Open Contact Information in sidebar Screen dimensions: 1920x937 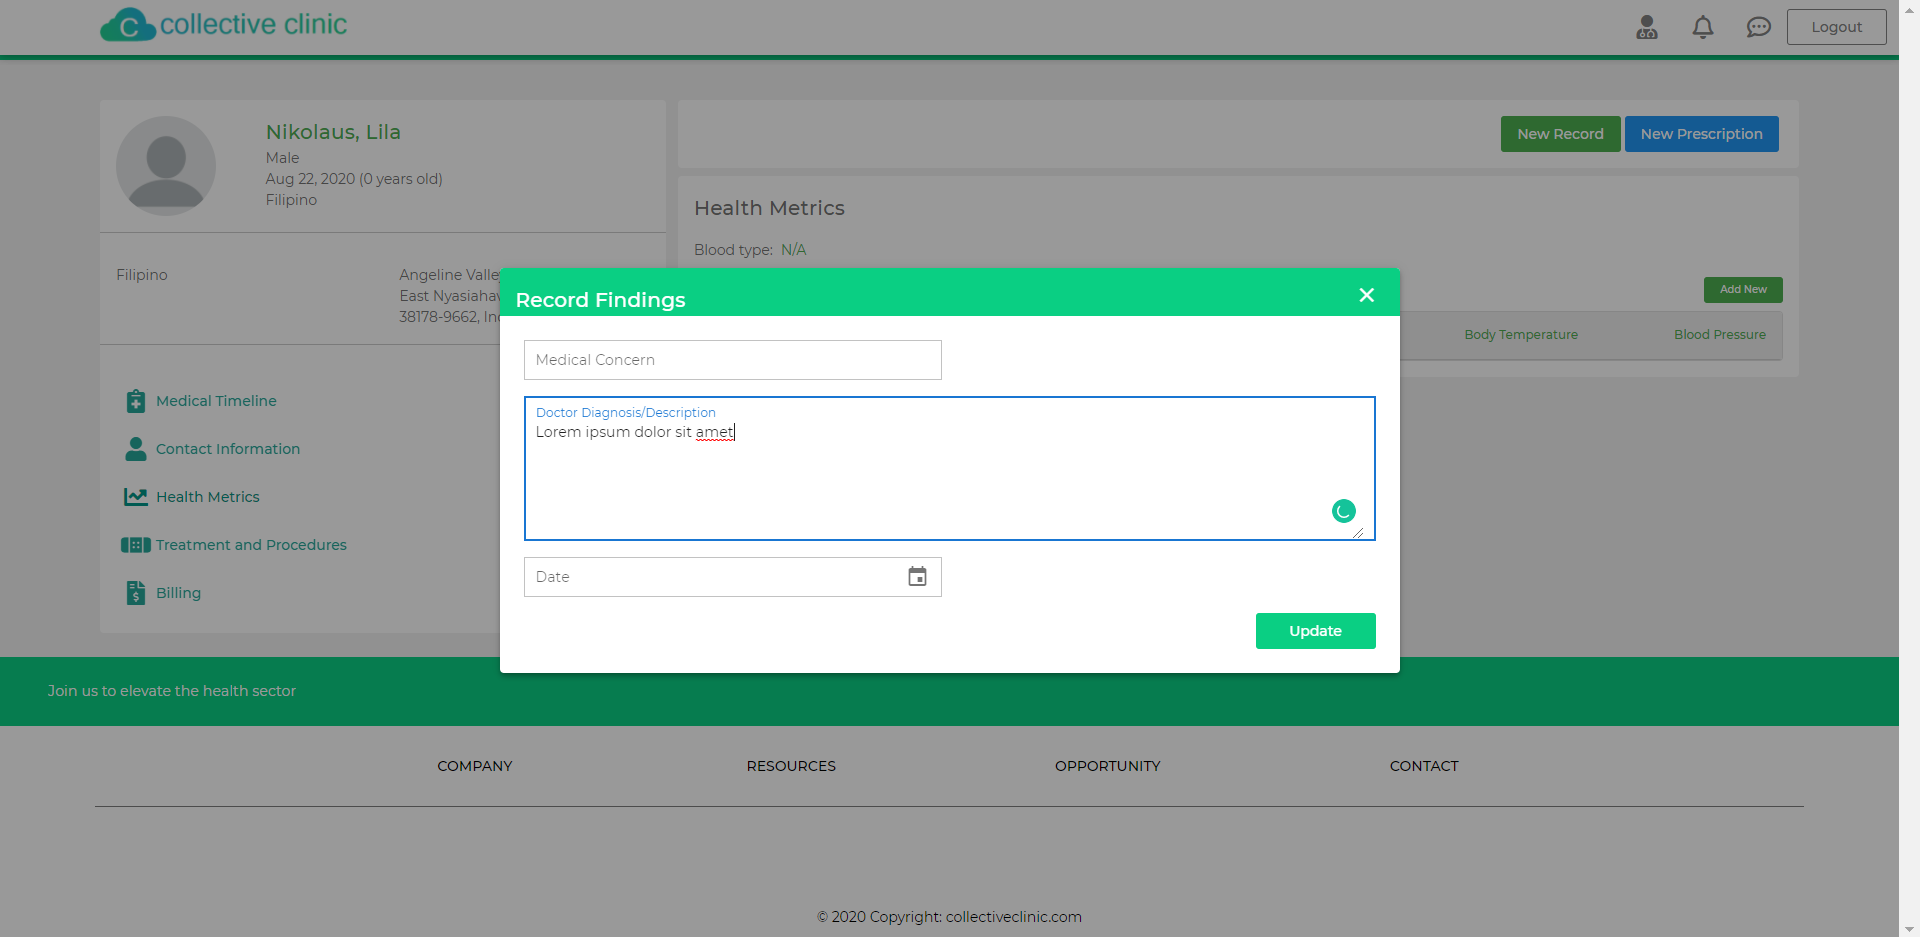pyautogui.click(x=228, y=449)
